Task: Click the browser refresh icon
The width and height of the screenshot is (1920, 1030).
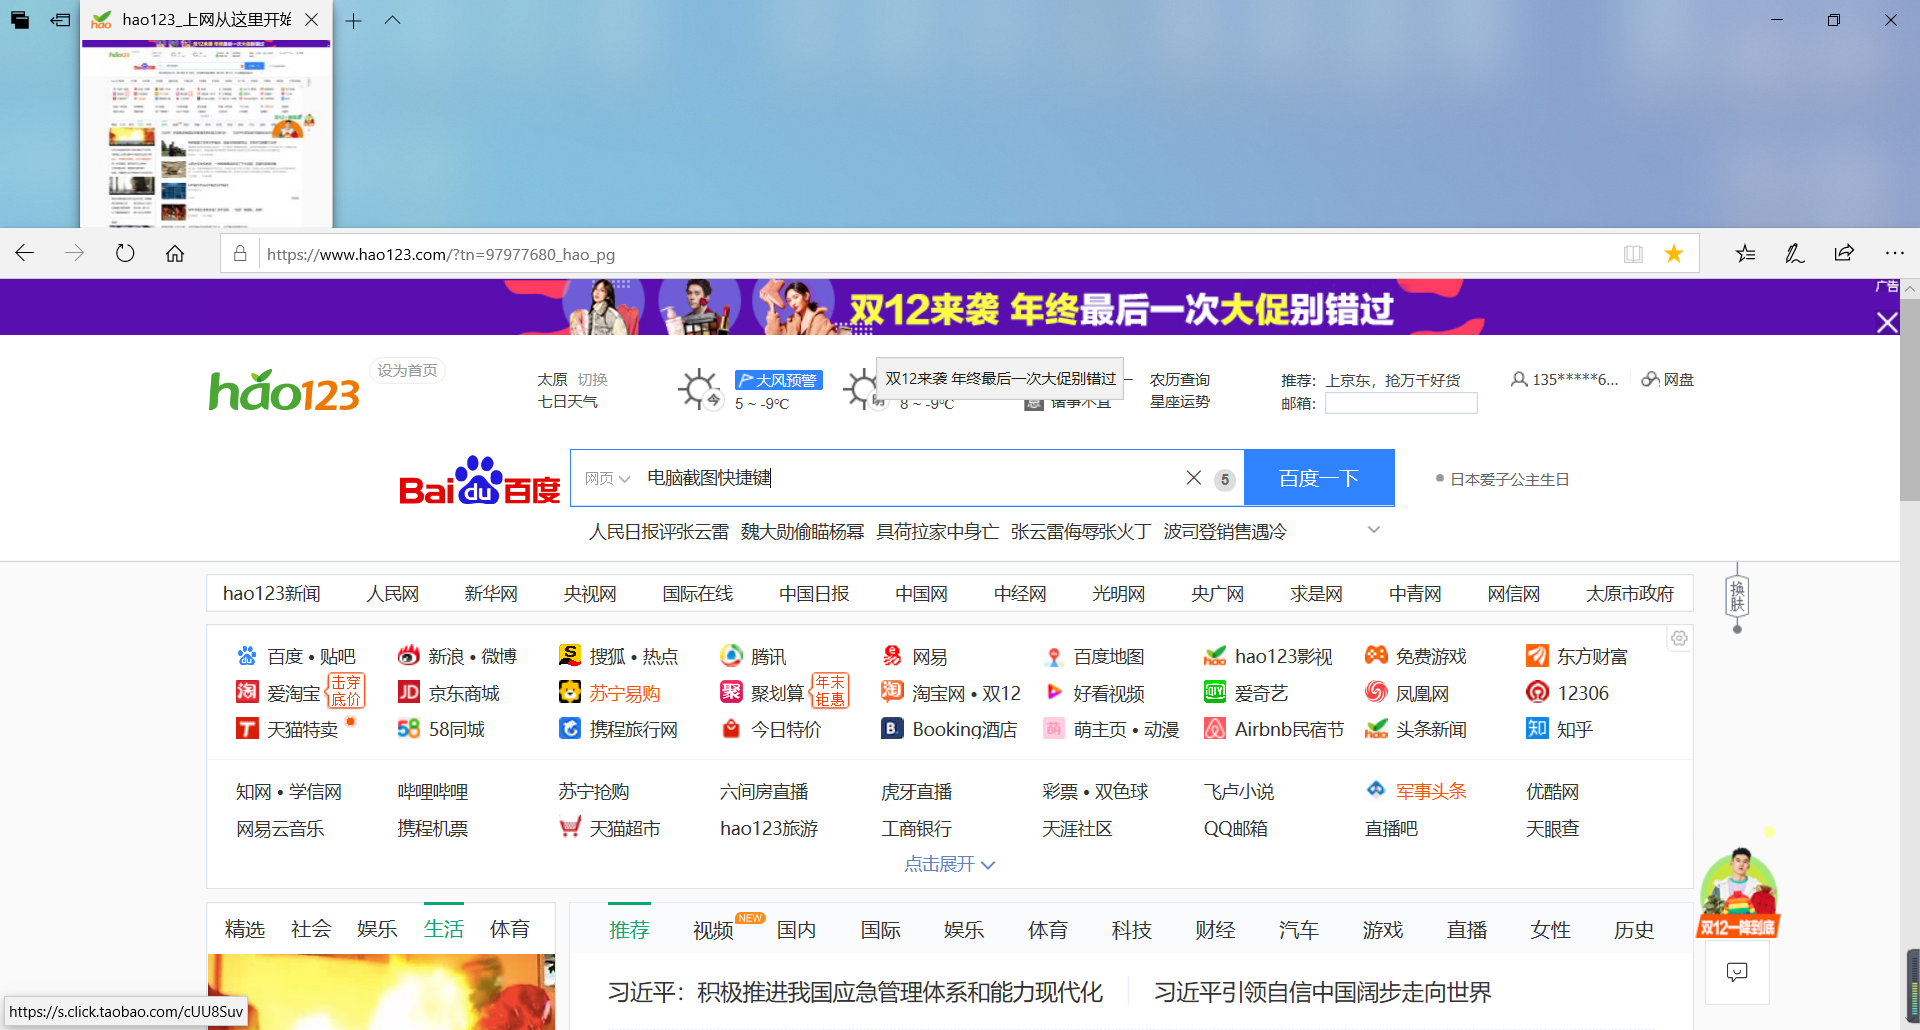Action: pos(125,253)
